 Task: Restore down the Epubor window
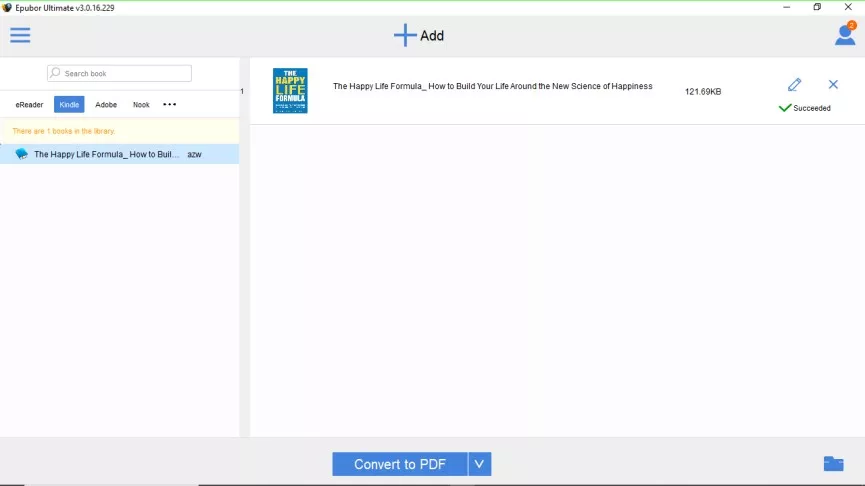817,7
